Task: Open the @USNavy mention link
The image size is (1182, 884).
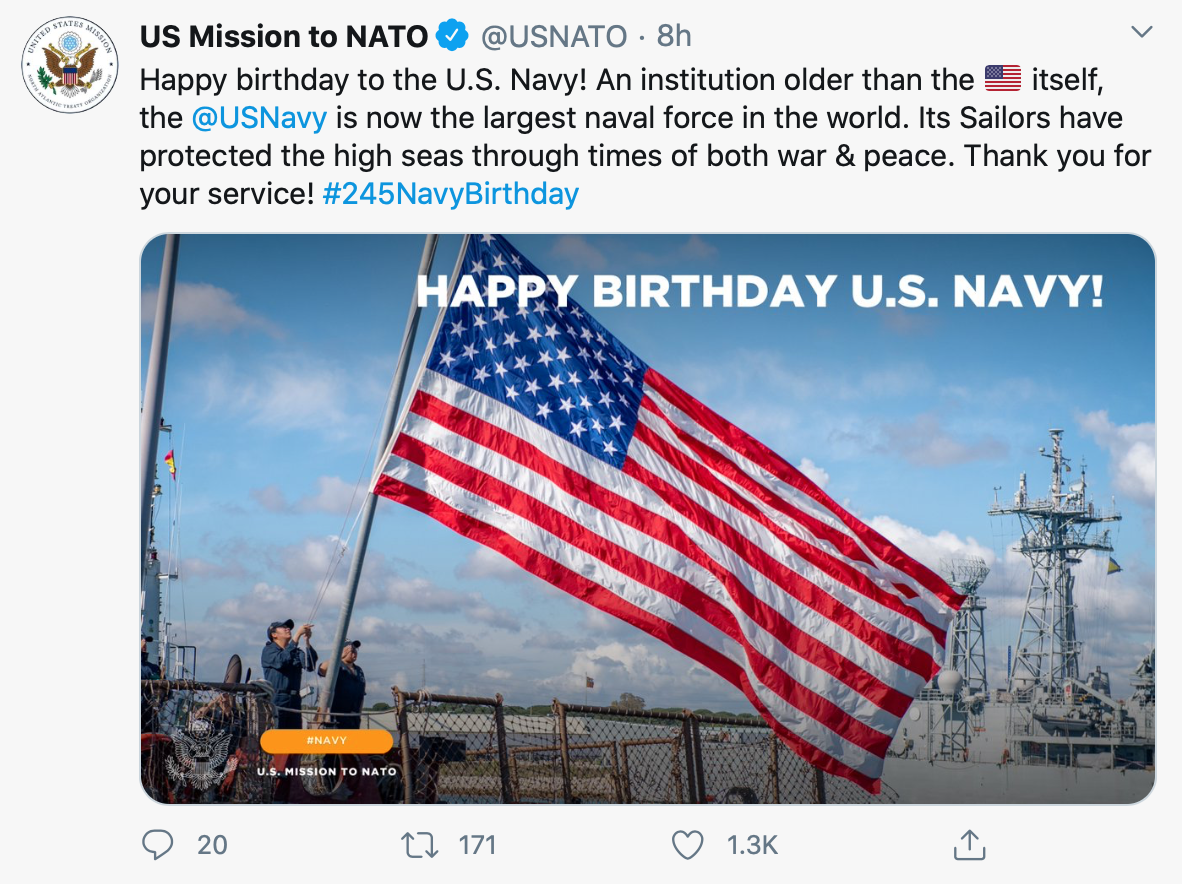Action: click(x=259, y=118)
